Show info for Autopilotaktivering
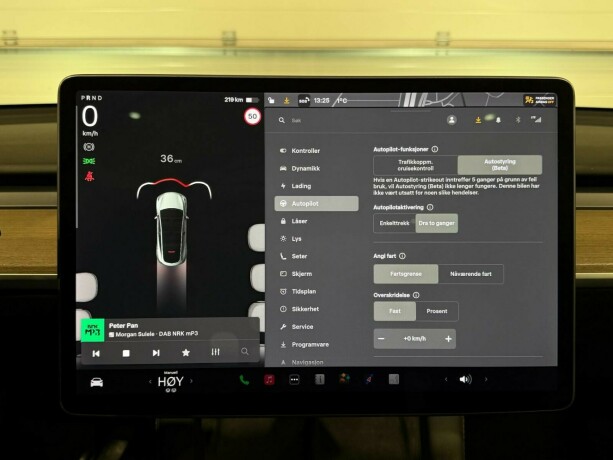This screenshot has width=613, height=460. 430,207
